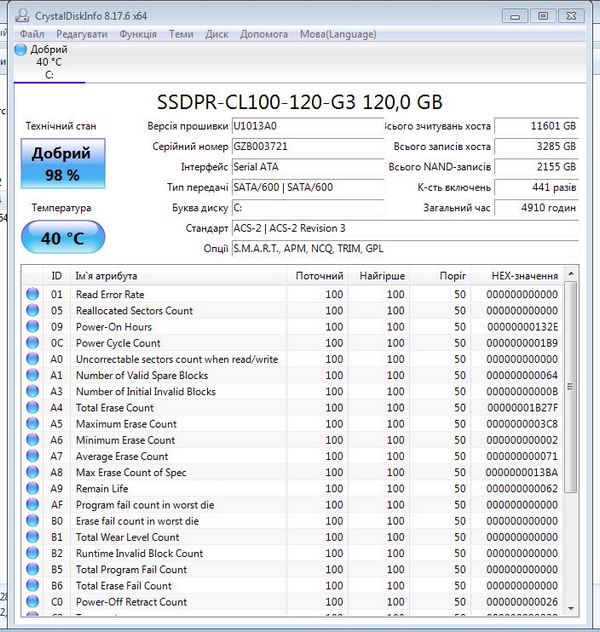Click the Добрий 98 % health status button
This screenshot has width=600, height=632.
click(62, 164)
